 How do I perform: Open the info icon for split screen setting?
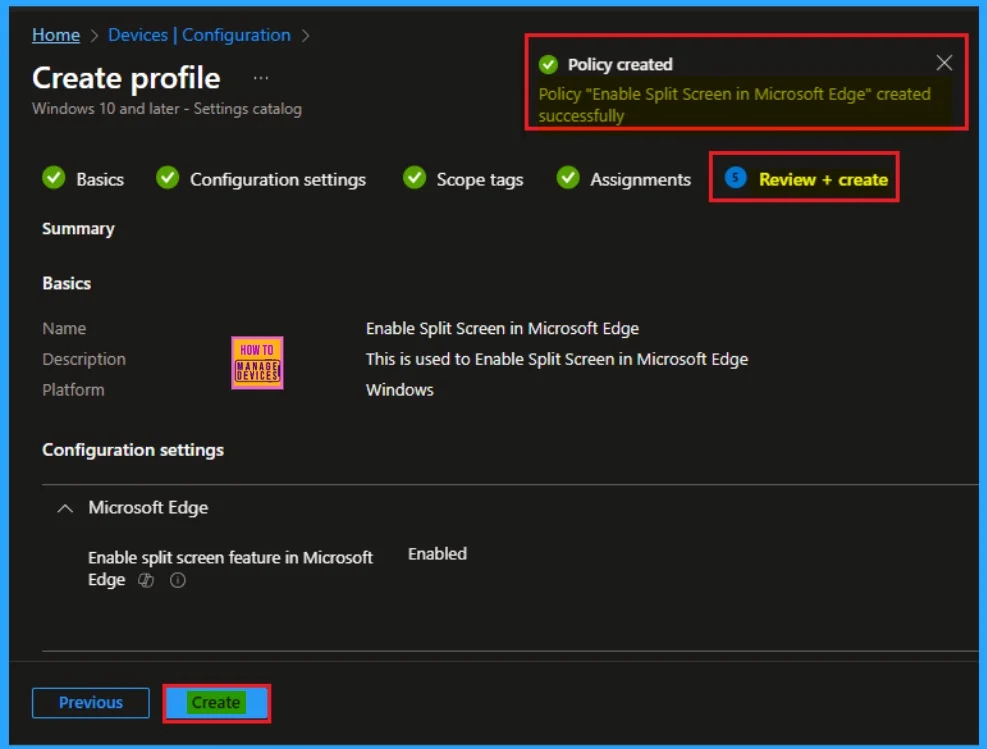coord(178,580)
